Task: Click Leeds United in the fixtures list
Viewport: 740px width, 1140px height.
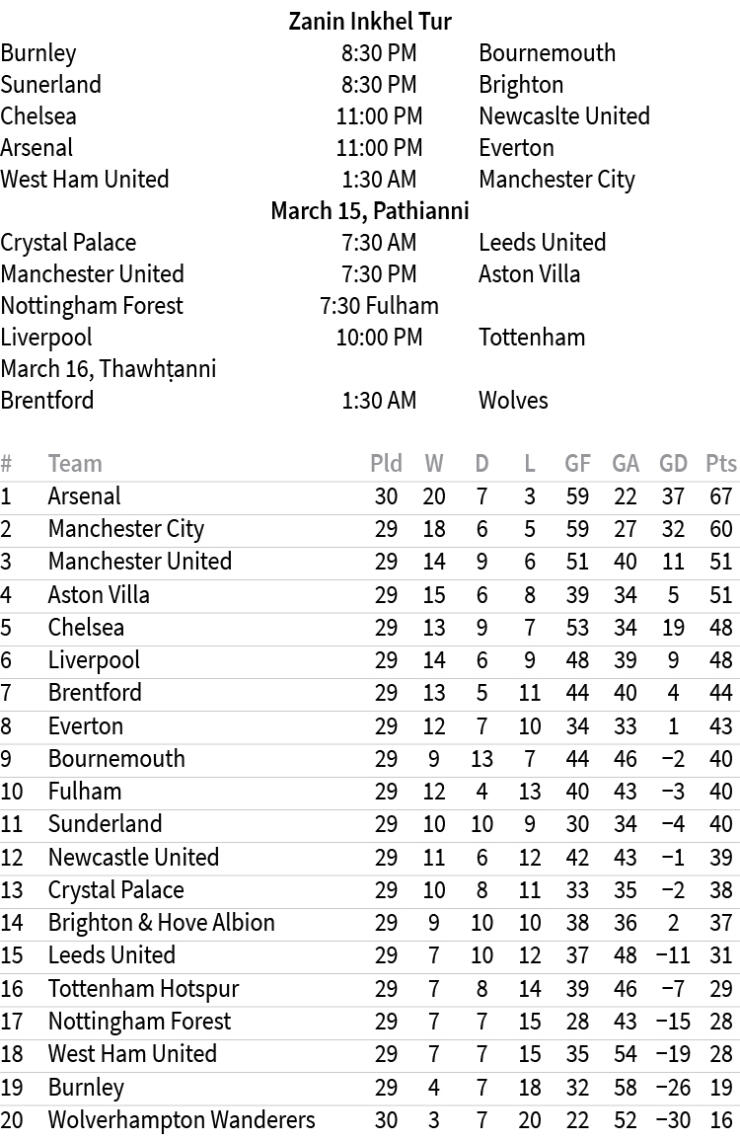Action: [x=542, y=243]
